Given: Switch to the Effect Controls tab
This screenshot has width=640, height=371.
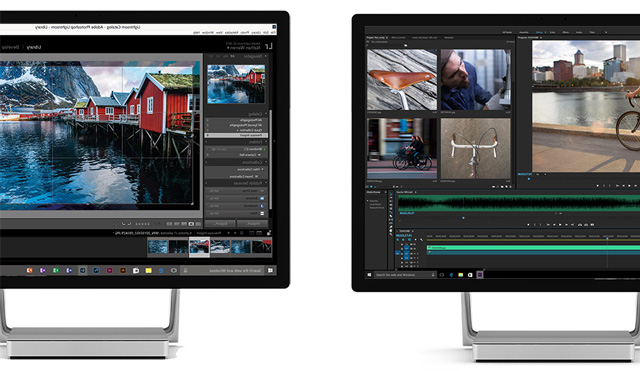Looking at the screenshot, I should [x=398, y=38].
